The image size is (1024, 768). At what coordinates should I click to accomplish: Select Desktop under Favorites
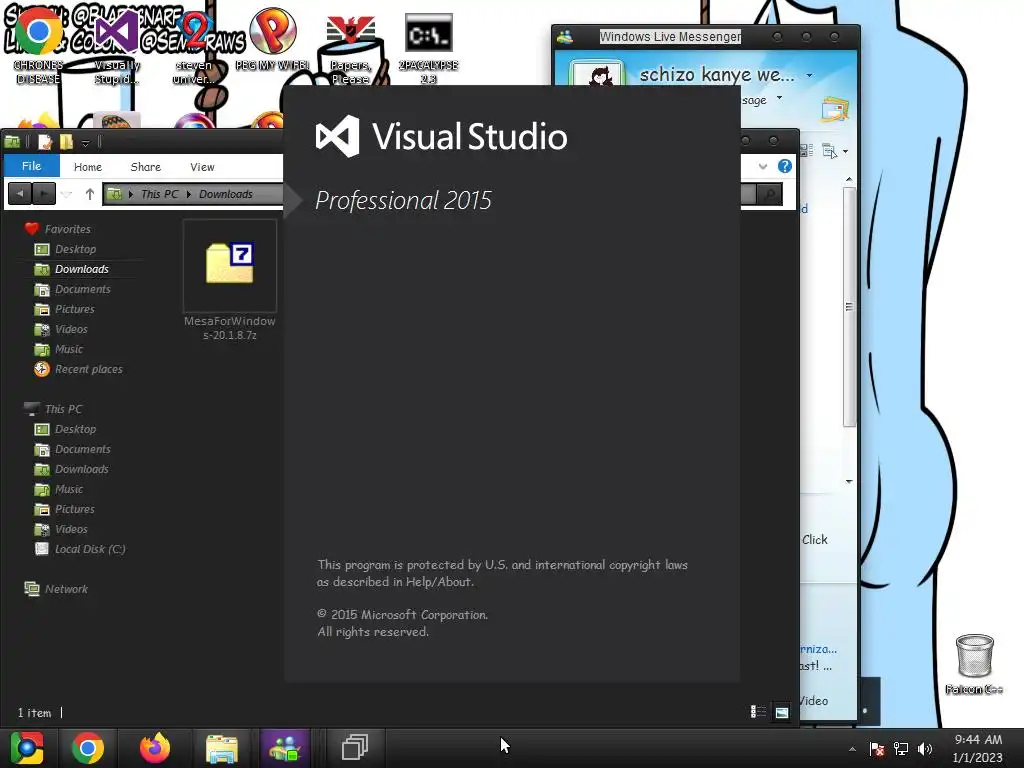75,249
